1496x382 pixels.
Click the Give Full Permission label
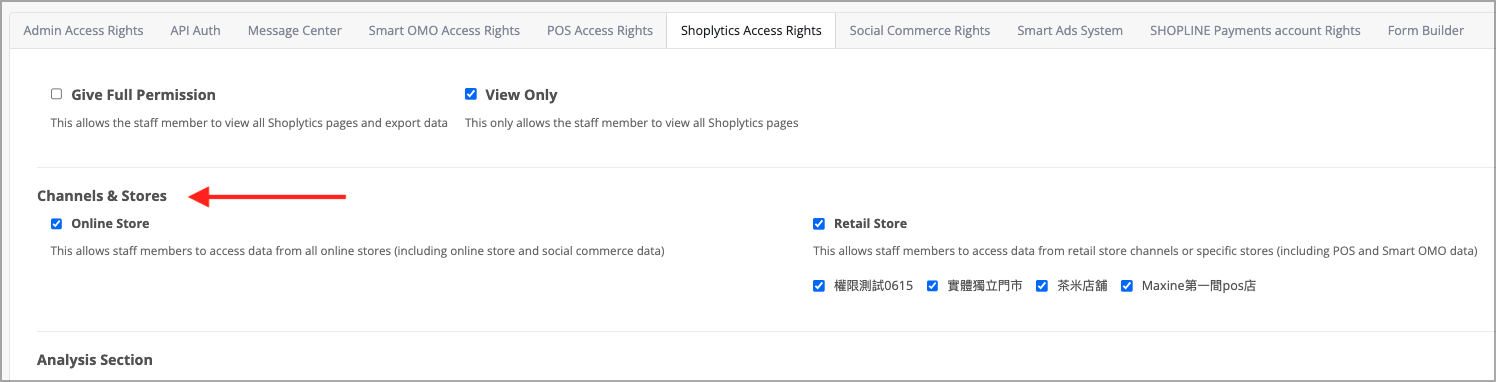[143, 95]
